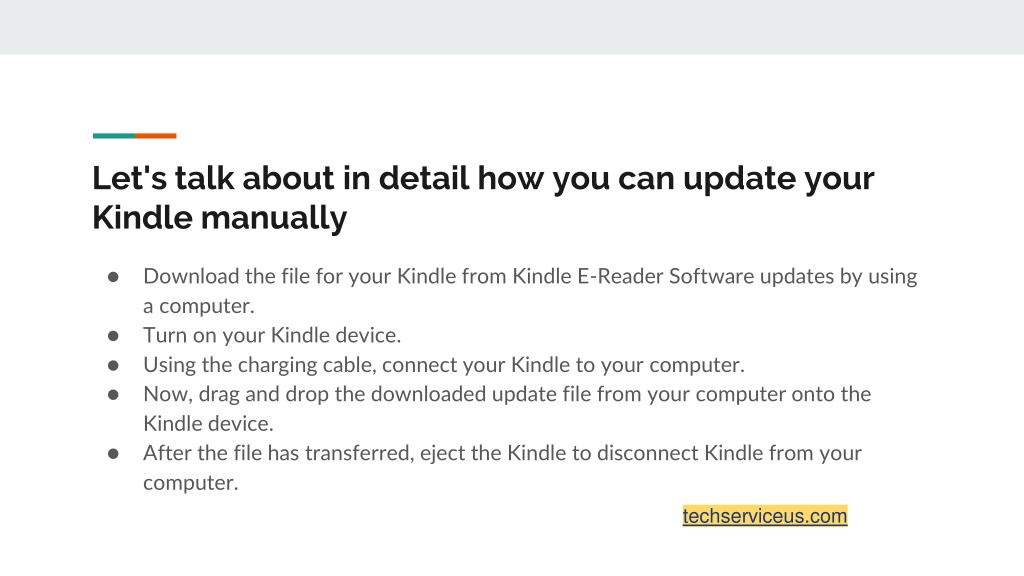1024x576 pixels.
Task: Click the bullet dot before "Turn on your Kindle"
Action: coord(113,336)
